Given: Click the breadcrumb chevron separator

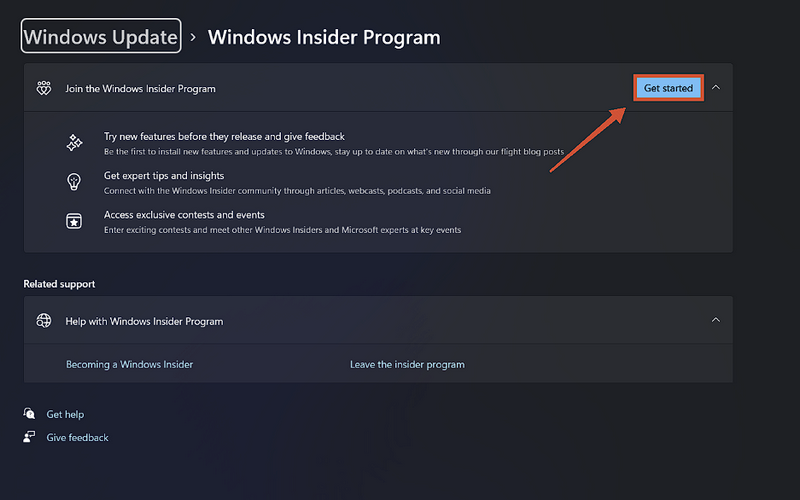Looking at the screenshot, I should (193, 37).
